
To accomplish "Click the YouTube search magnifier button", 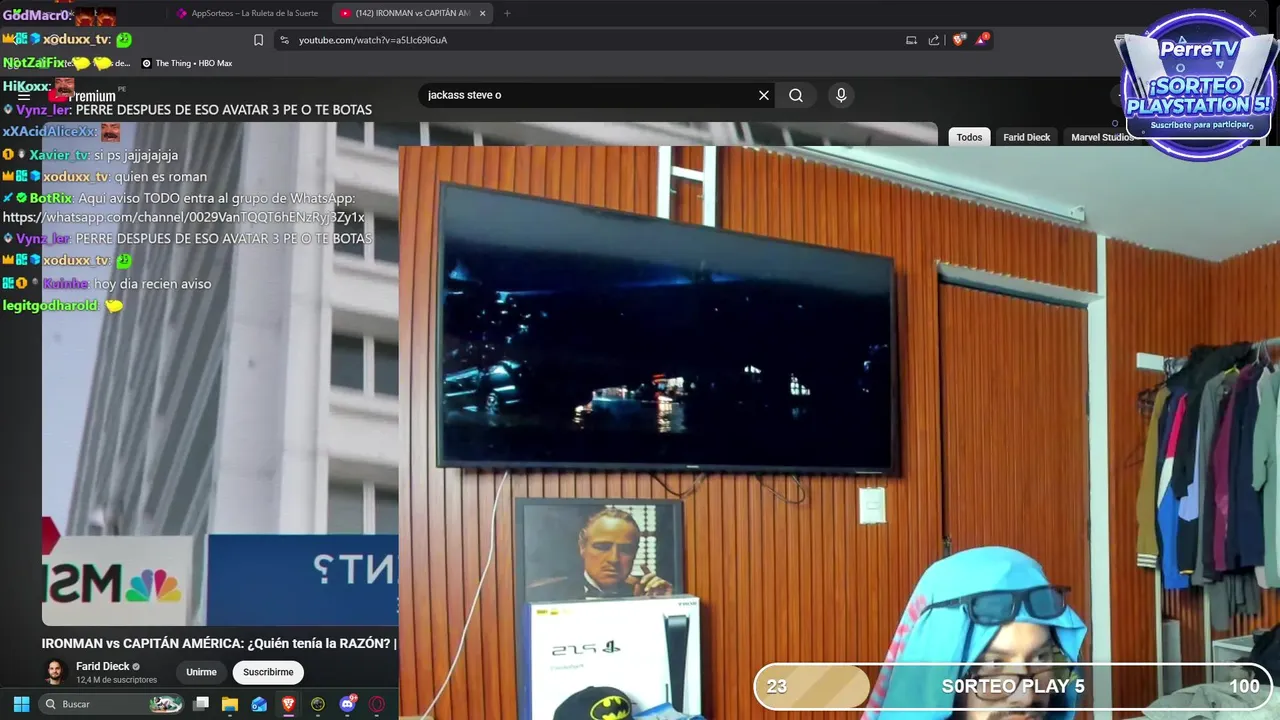I will coord(796,95).
